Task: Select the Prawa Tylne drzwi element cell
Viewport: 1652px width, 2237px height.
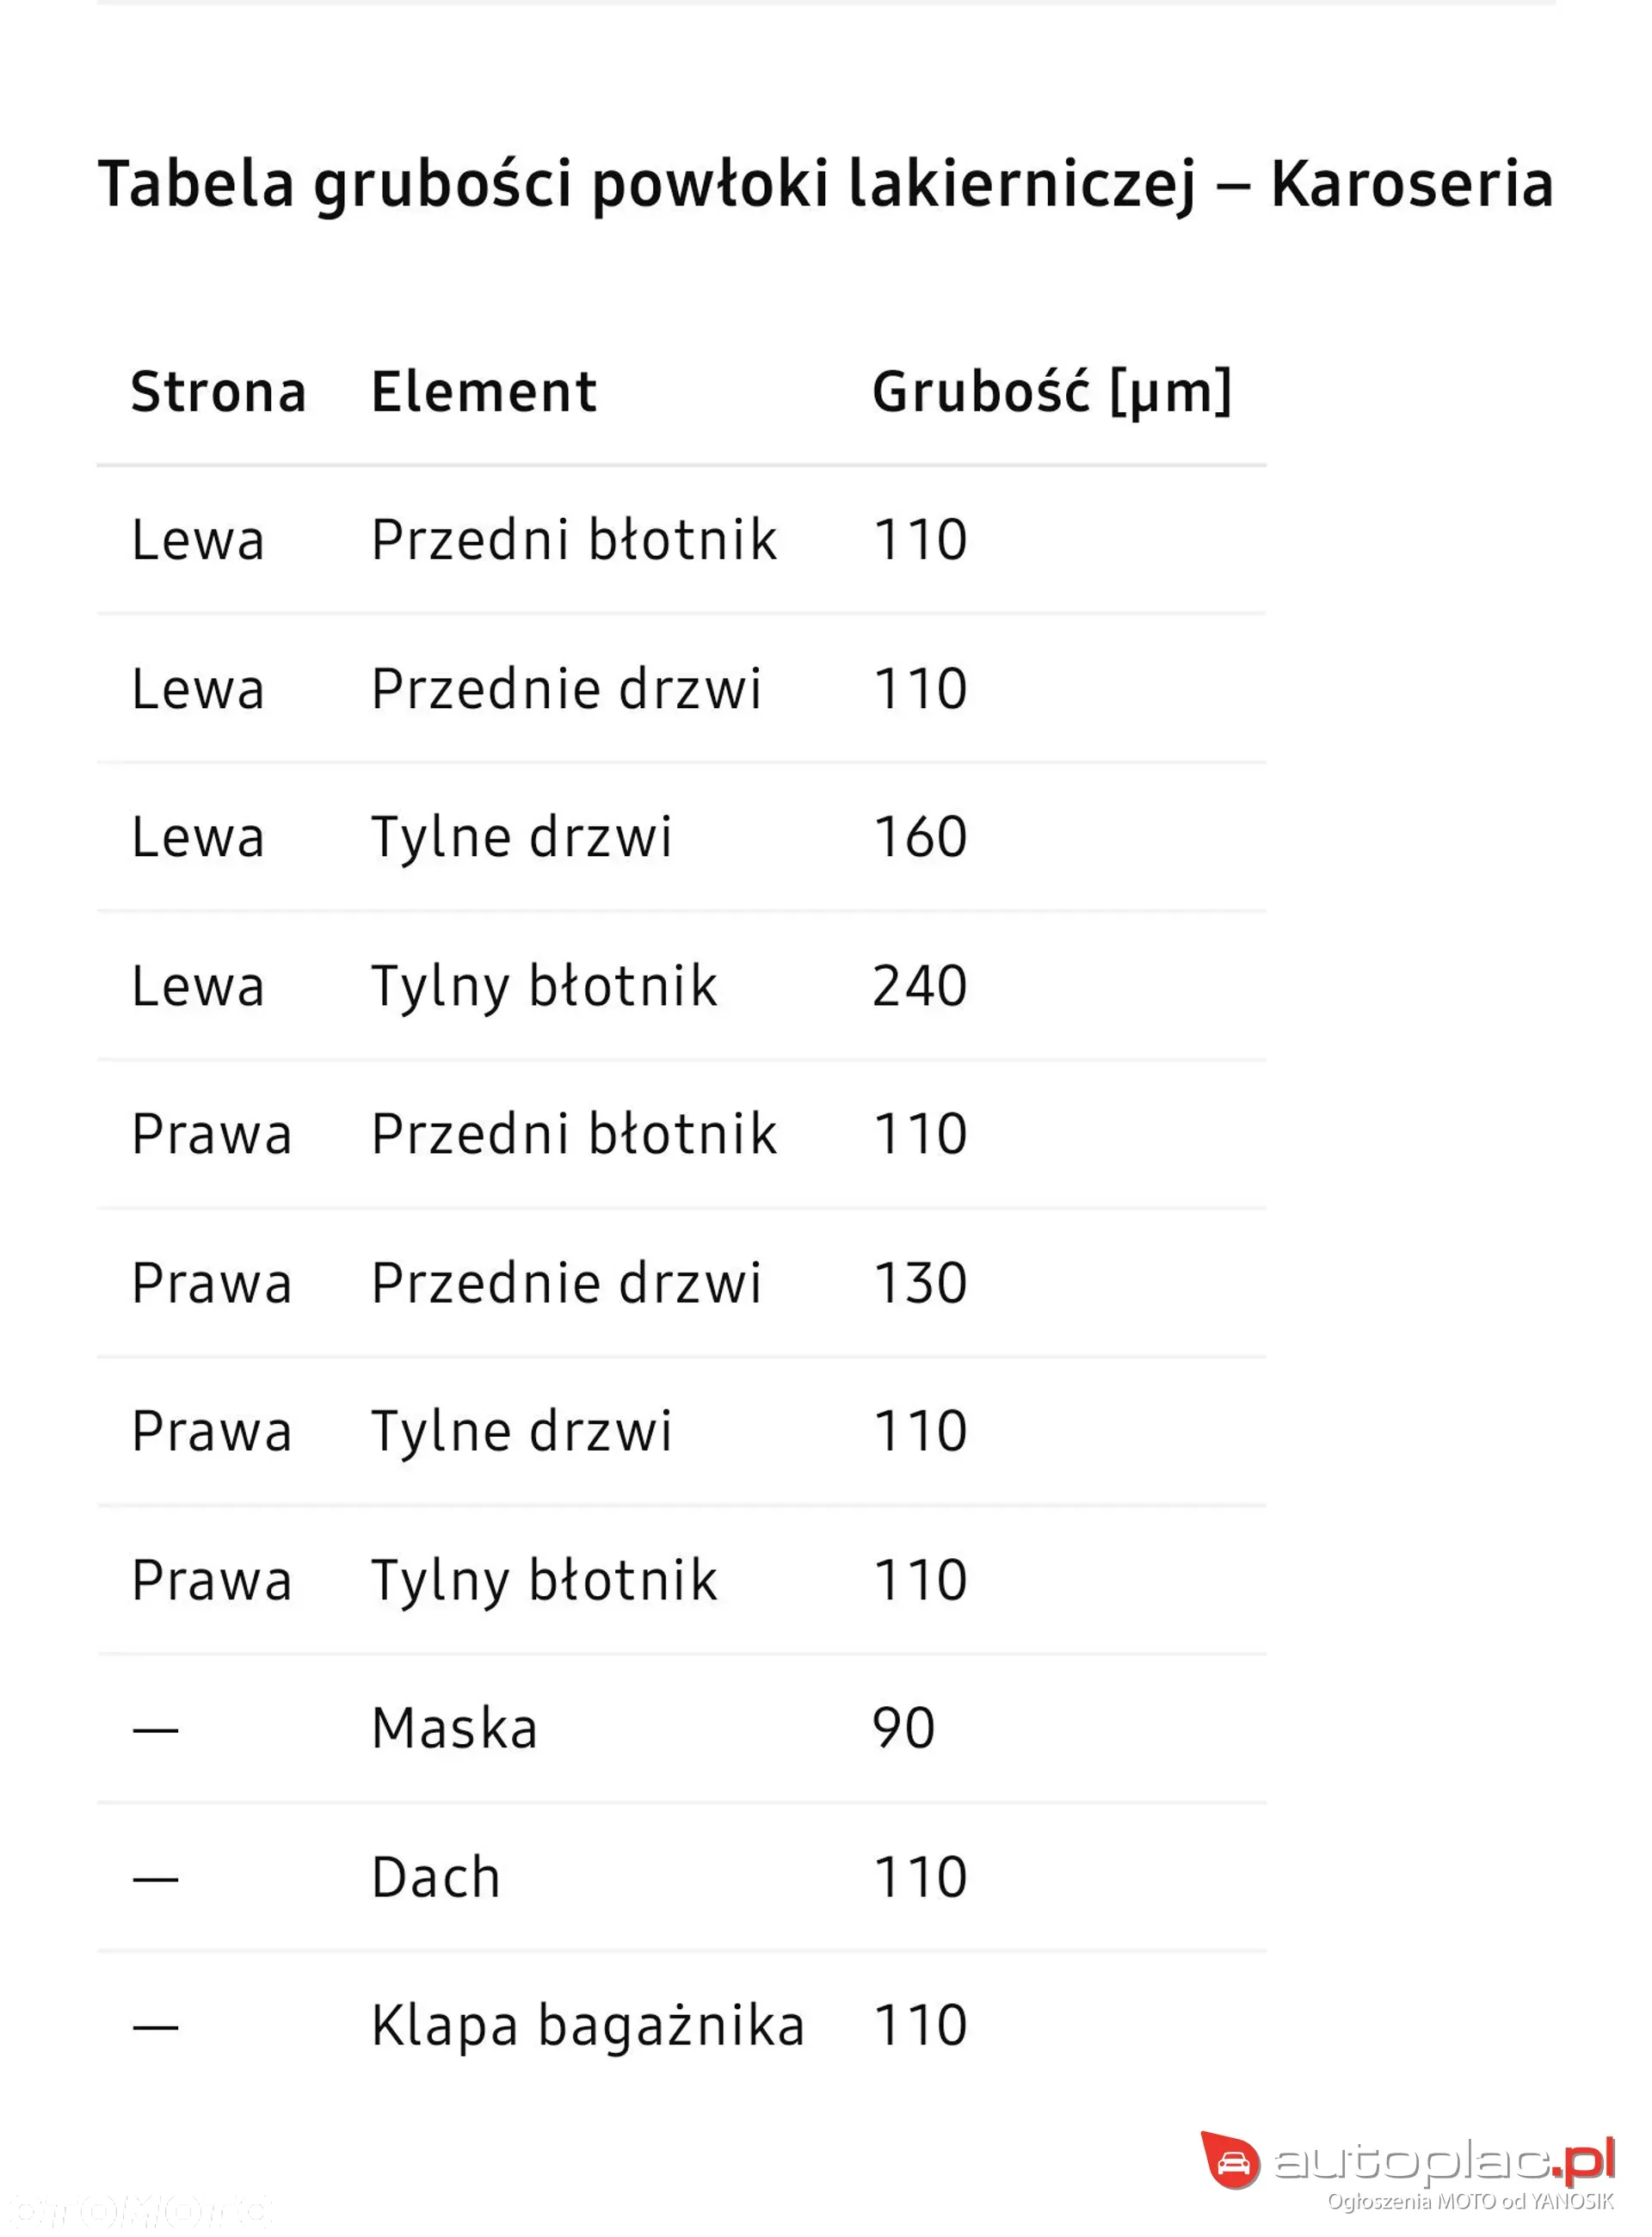Action: coord(522,1431)
